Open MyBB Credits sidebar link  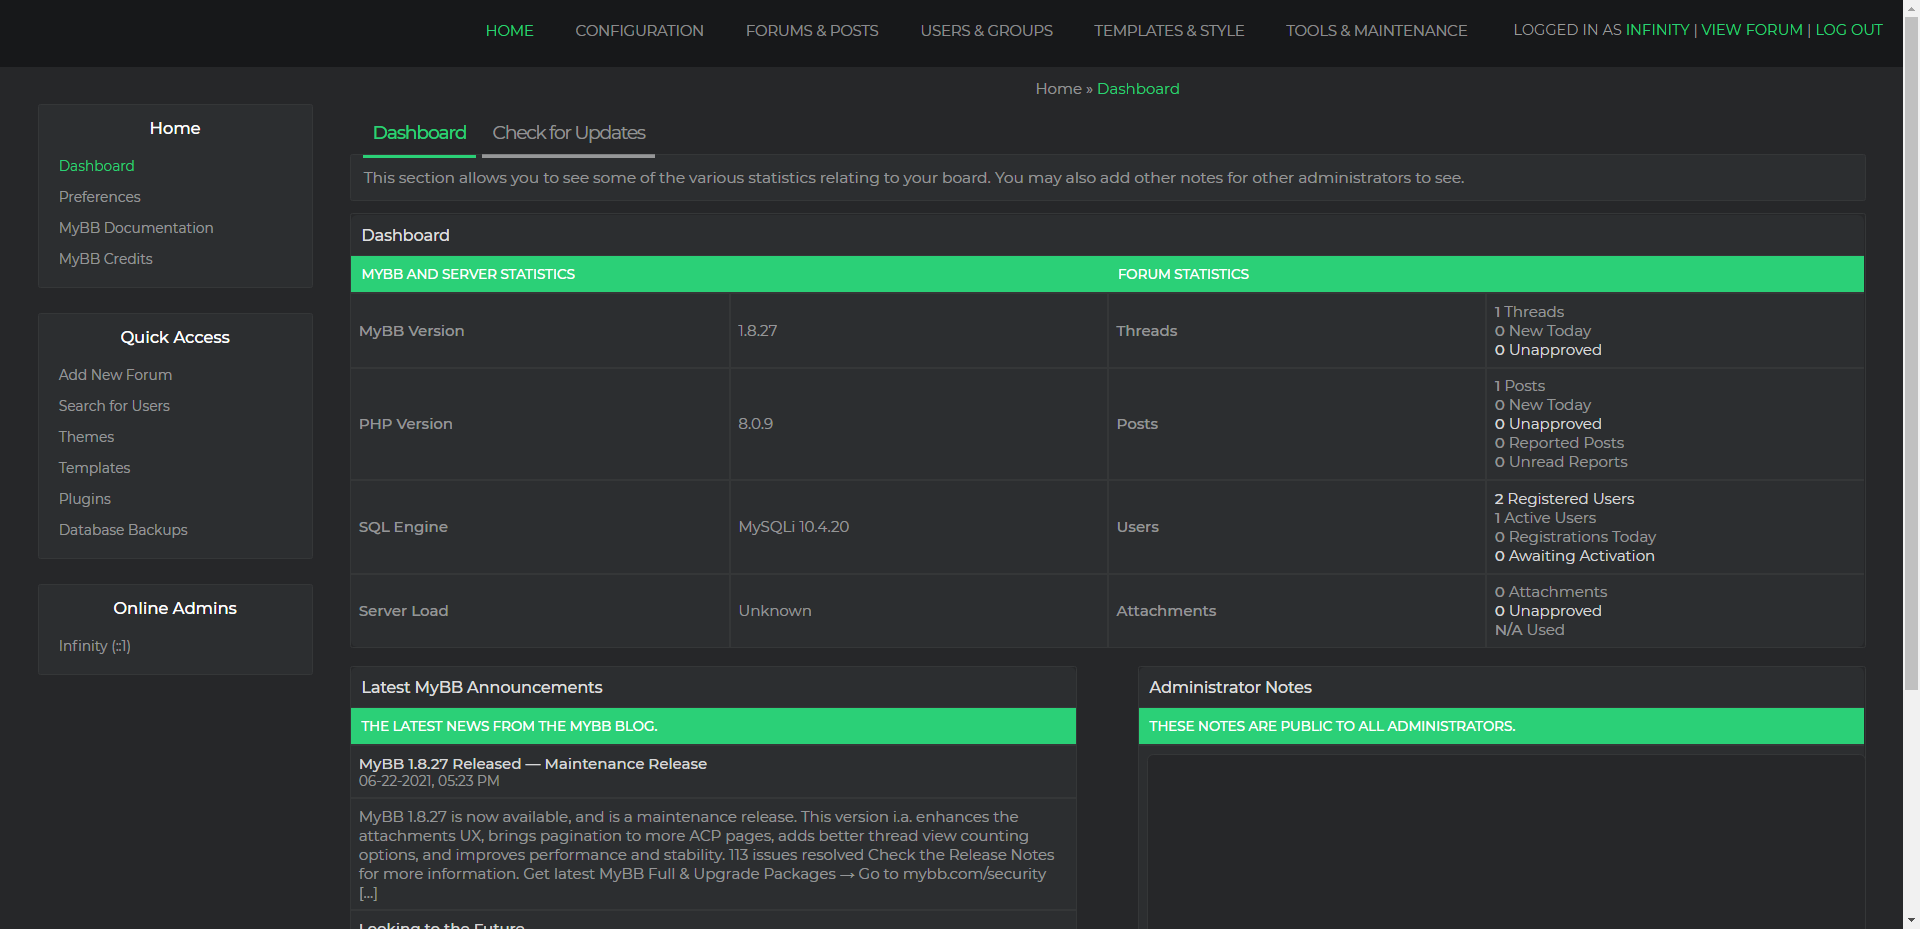pos(105,259)
